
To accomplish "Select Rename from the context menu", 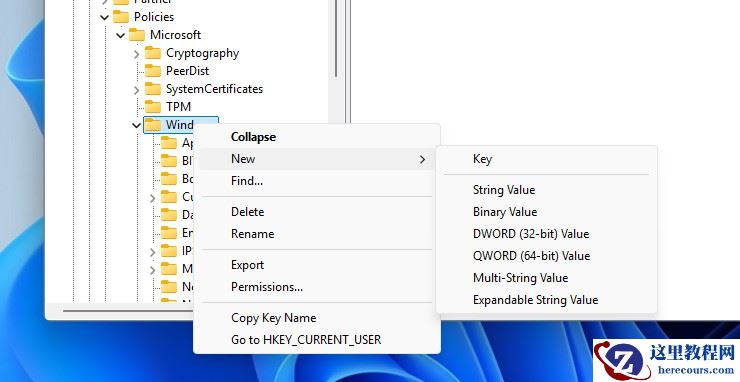I will tap(317, 234).
